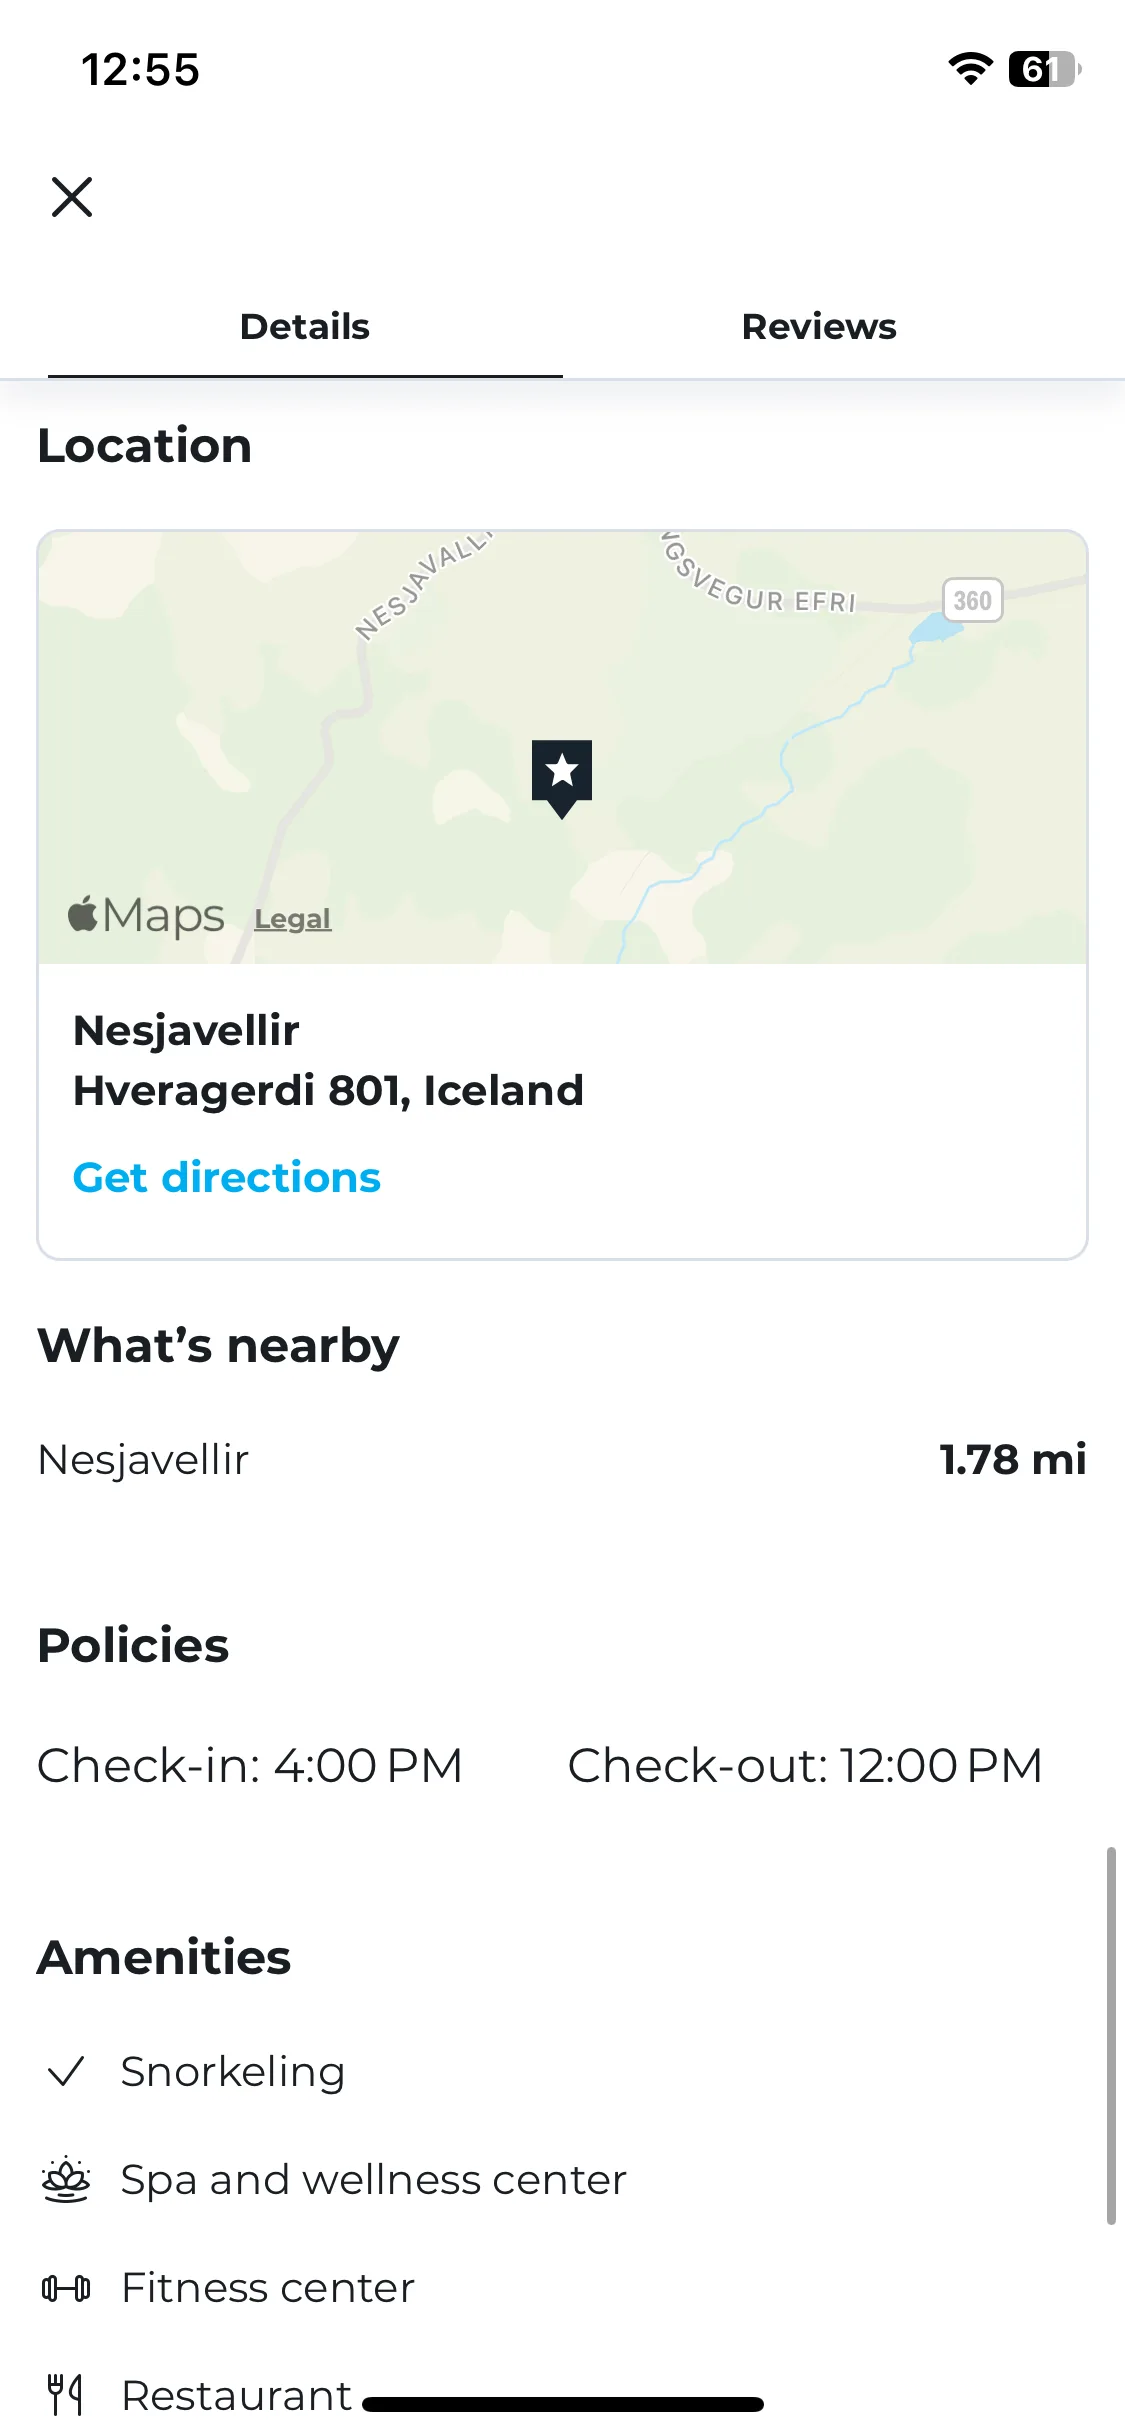Tap the Wi-Fi status icon

pos(970,69)
